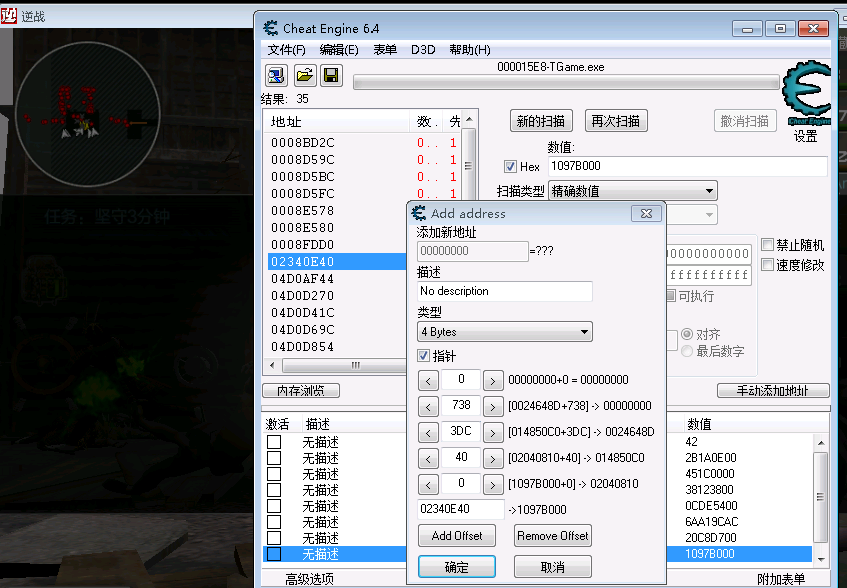
Task: Click Add Offset button
Action: 456,536
